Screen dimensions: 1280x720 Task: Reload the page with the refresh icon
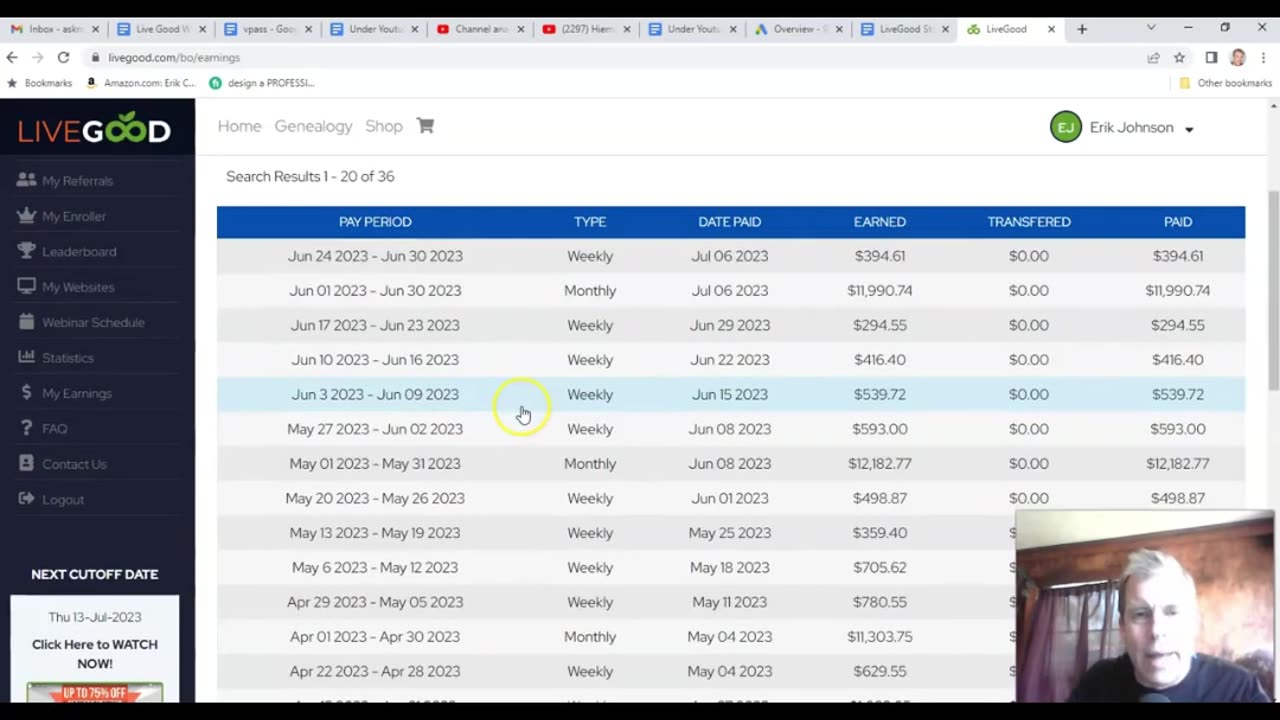[x=63, y=57]
